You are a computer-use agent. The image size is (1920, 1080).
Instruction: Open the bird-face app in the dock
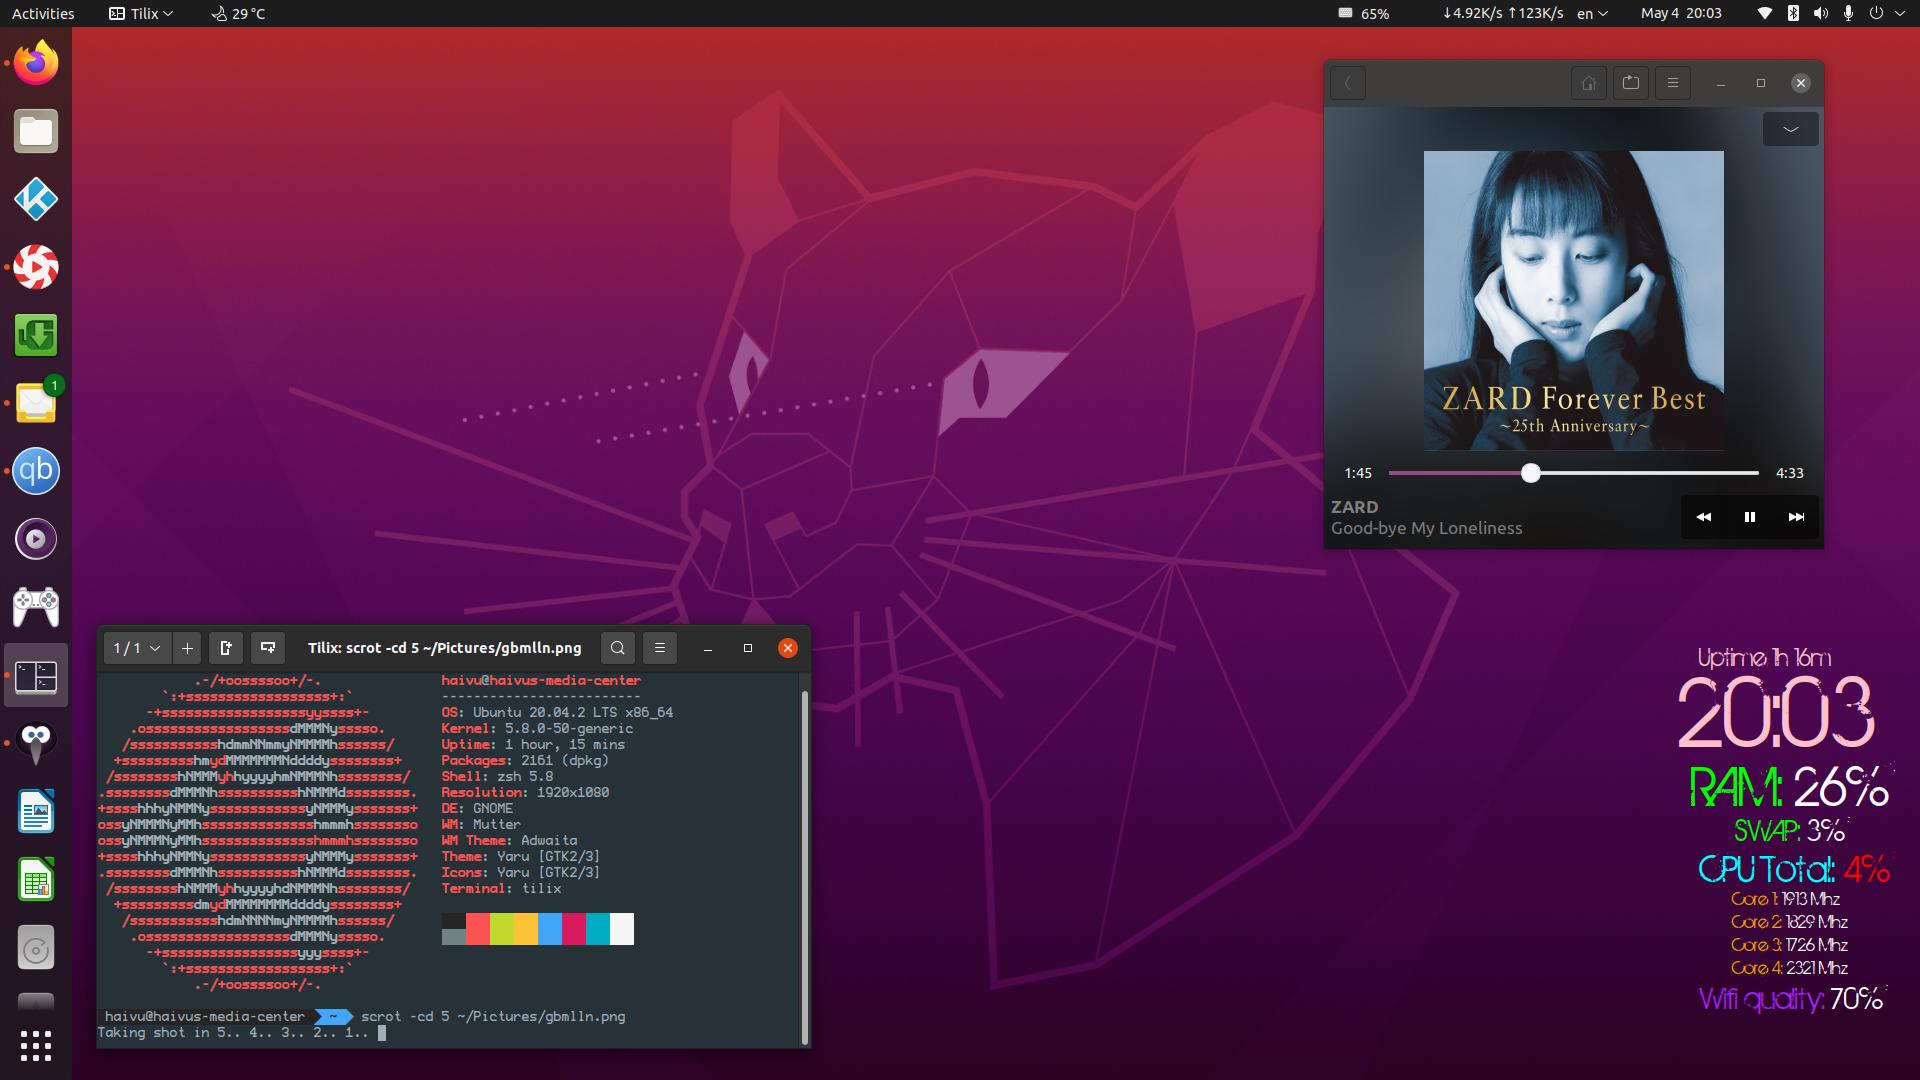pyautogui.click(x=36, y=744)
